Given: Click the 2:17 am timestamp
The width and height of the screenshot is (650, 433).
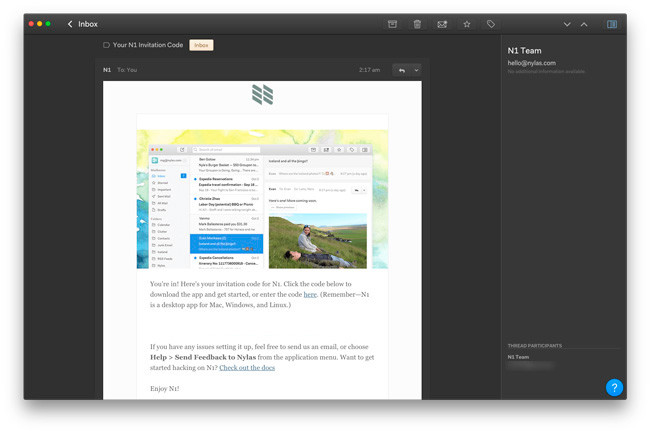Looking at the screenshot, I should pos(369,70).
